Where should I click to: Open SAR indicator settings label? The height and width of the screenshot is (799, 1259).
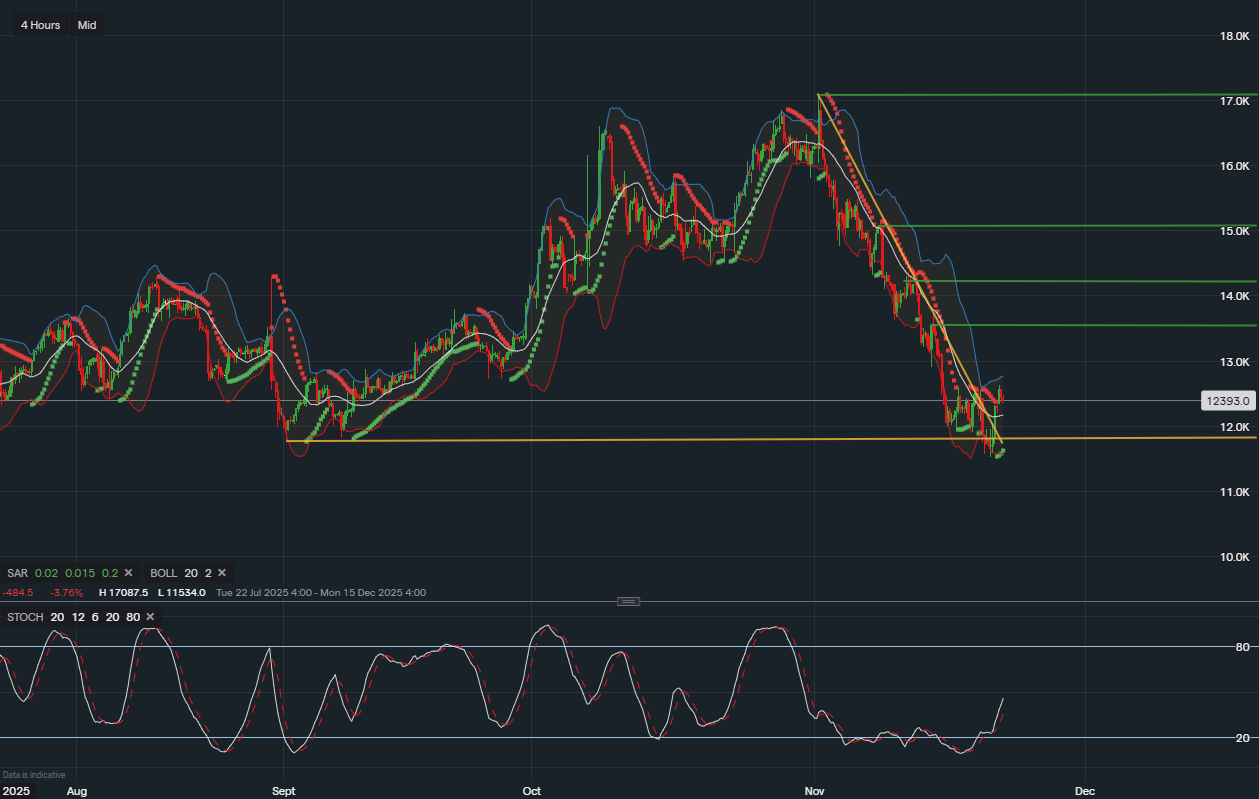[x=17, y=573]
